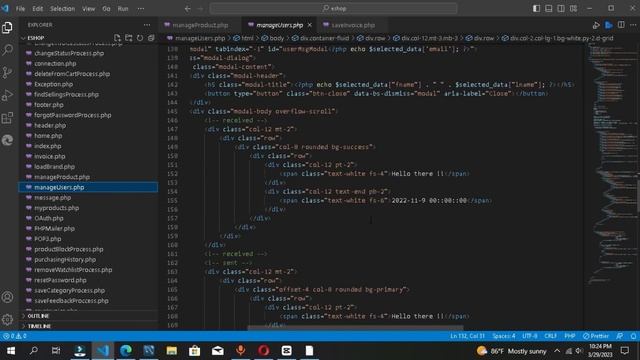Click Ln, Col cursor position in status bar
This screenshot has height=360, width=640.
coord(467,336)
